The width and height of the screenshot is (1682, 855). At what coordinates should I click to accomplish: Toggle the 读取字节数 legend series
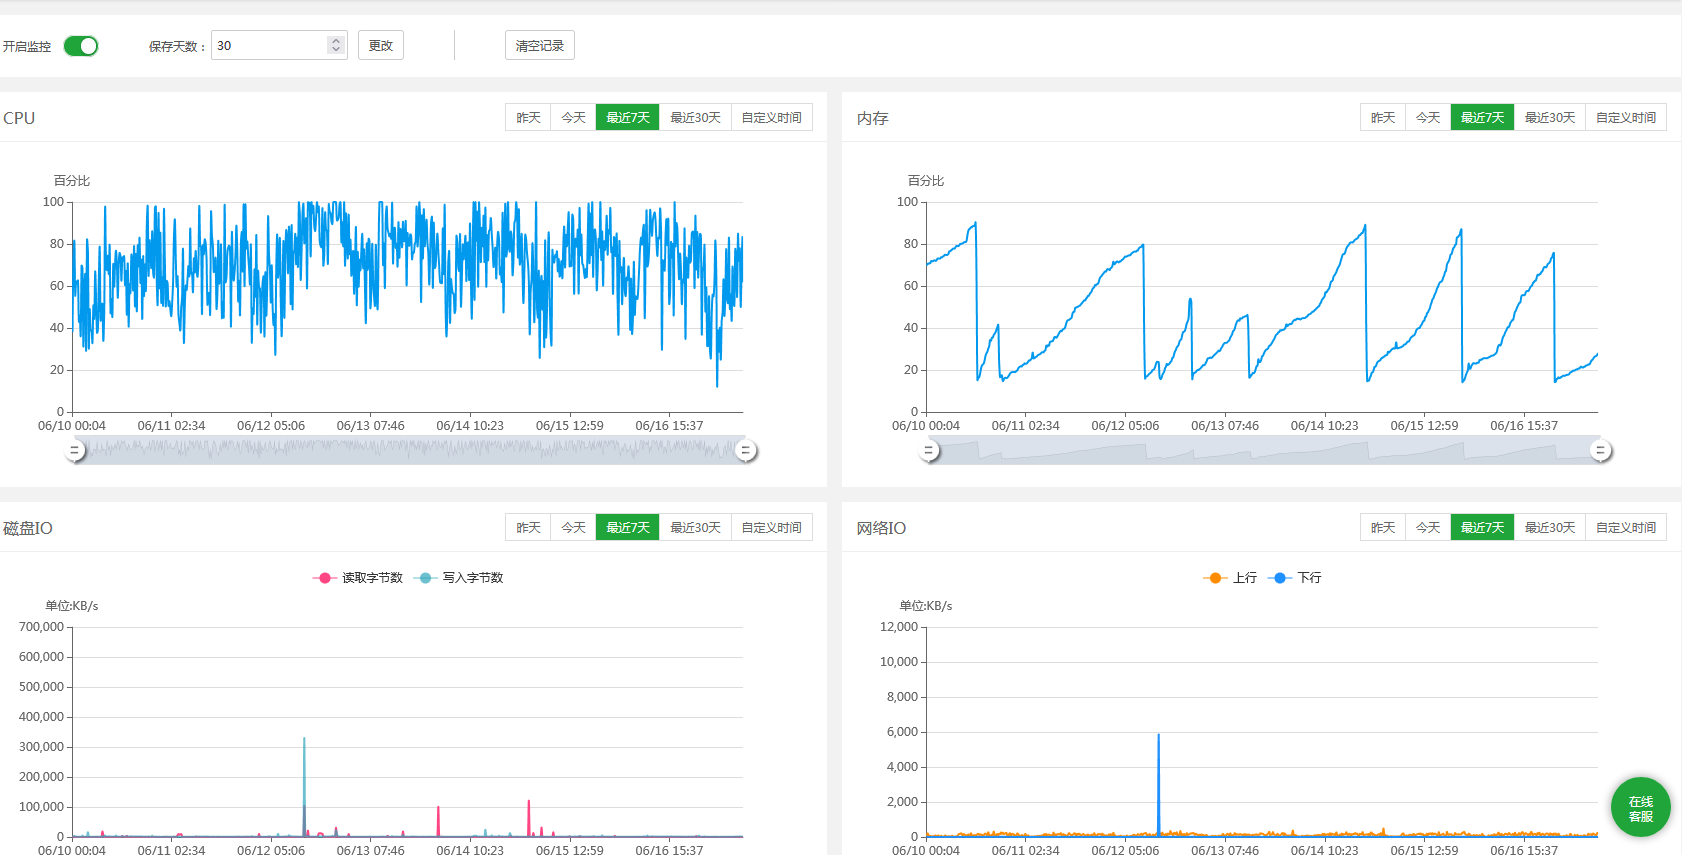coord(358,578)
